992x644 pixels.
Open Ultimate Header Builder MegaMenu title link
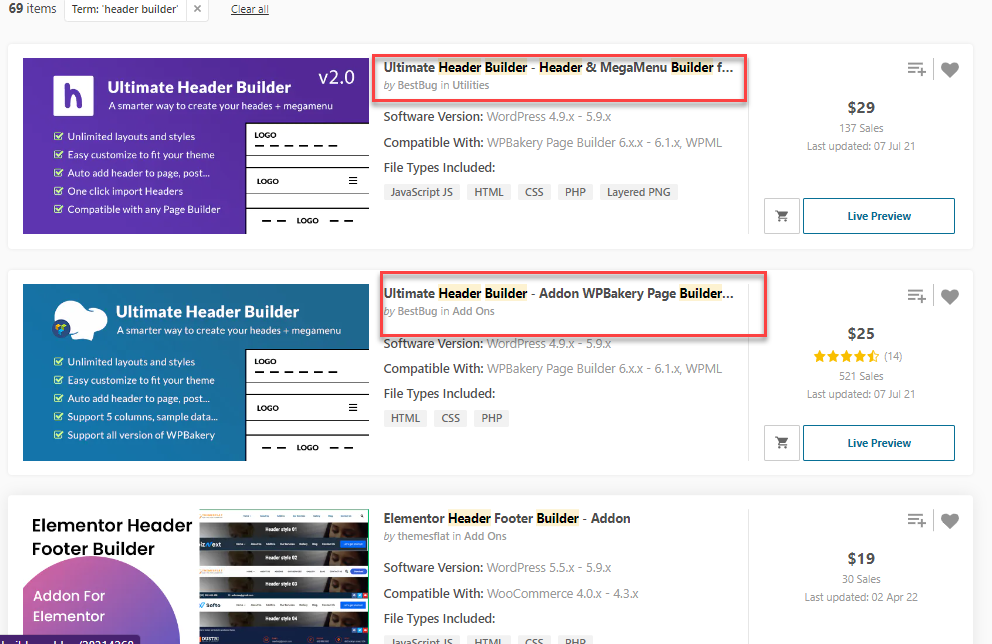[x=558, y=68]
